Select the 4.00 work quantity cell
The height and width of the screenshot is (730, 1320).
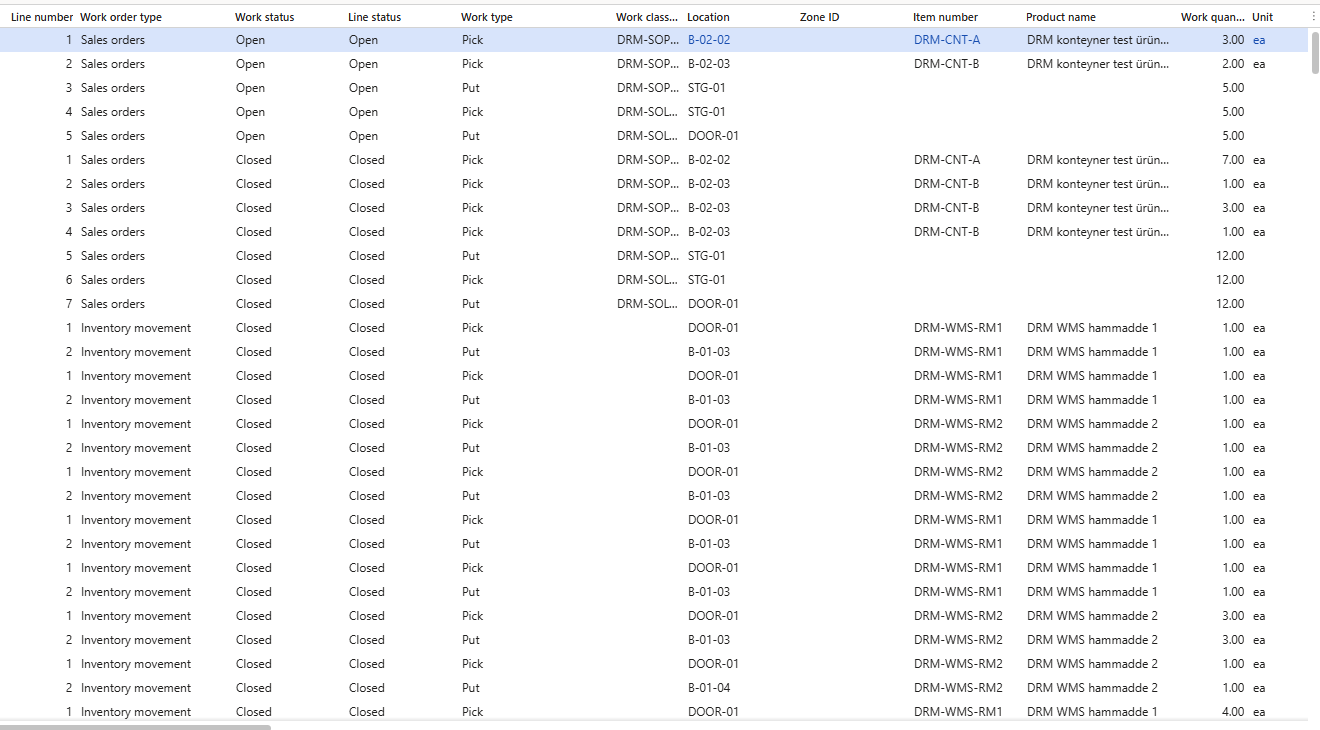(1233, 712)
